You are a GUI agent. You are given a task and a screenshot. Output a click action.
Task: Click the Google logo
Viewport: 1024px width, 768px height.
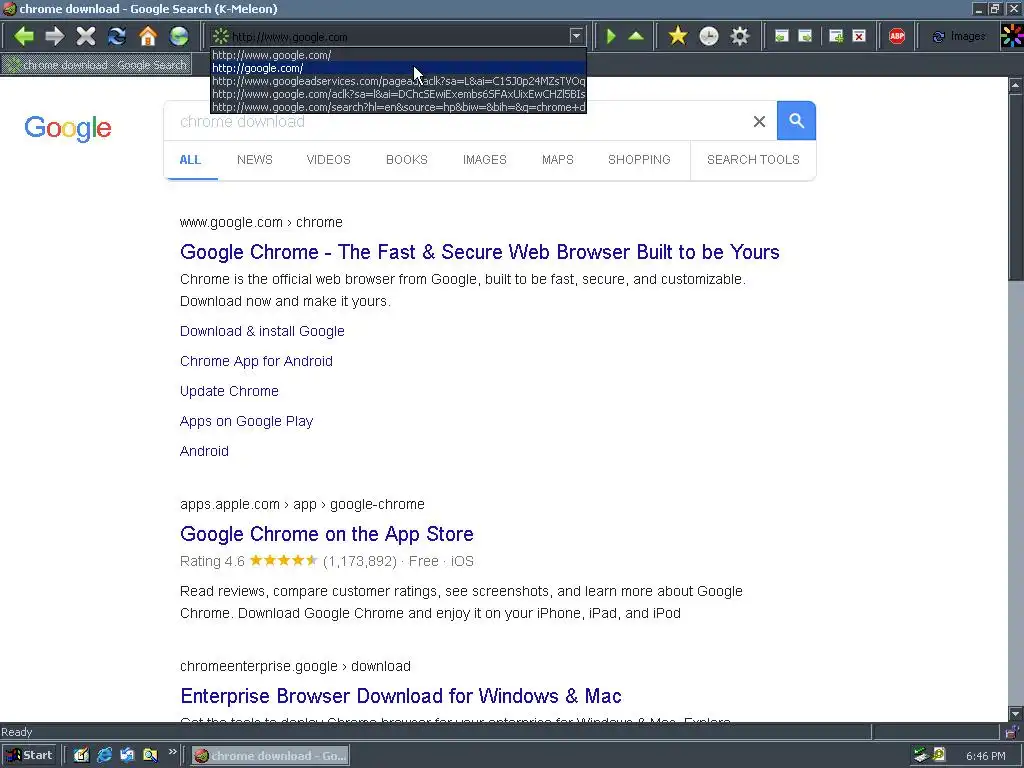[x=68, y=128]
